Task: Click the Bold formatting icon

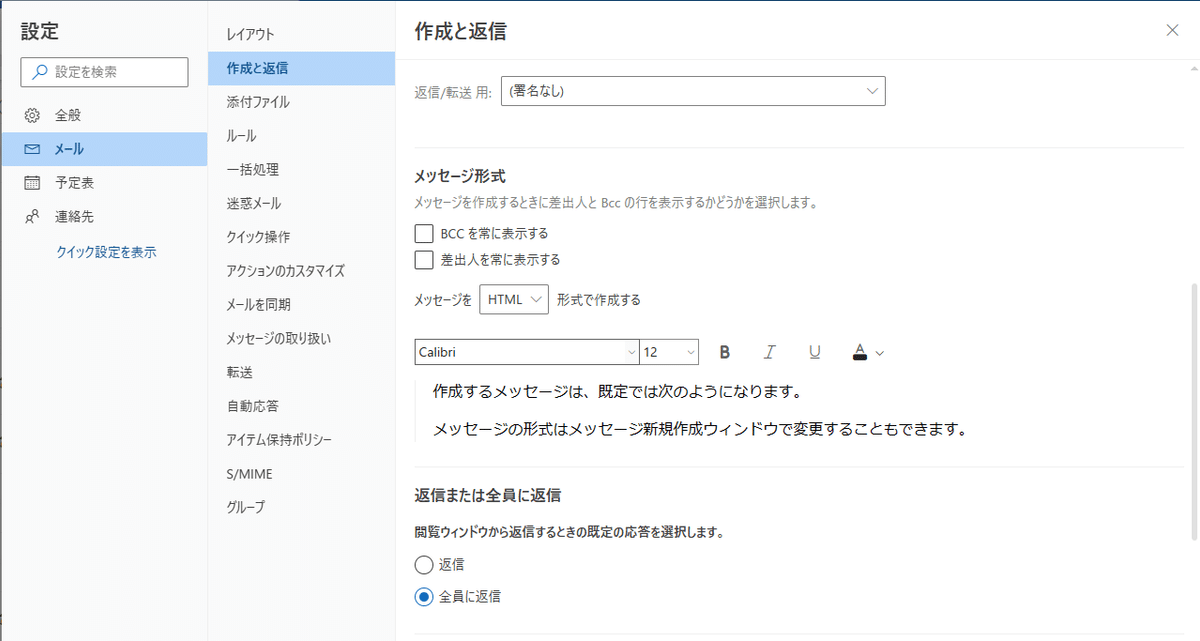Action: click(x=725, y=352)
